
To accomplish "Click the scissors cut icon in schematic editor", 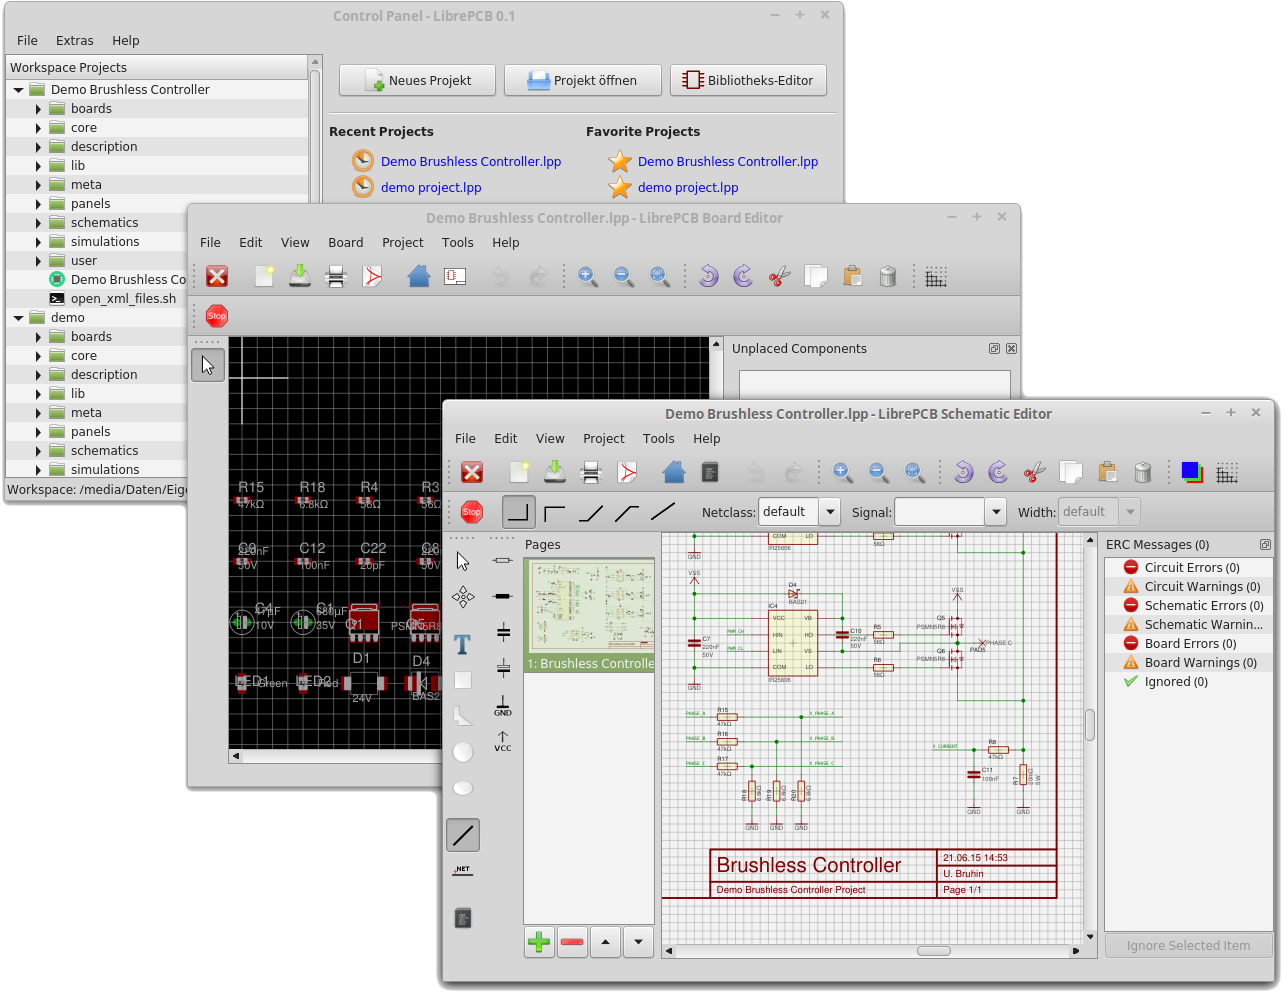I will pyautogui.click(x=1034, y=472).
